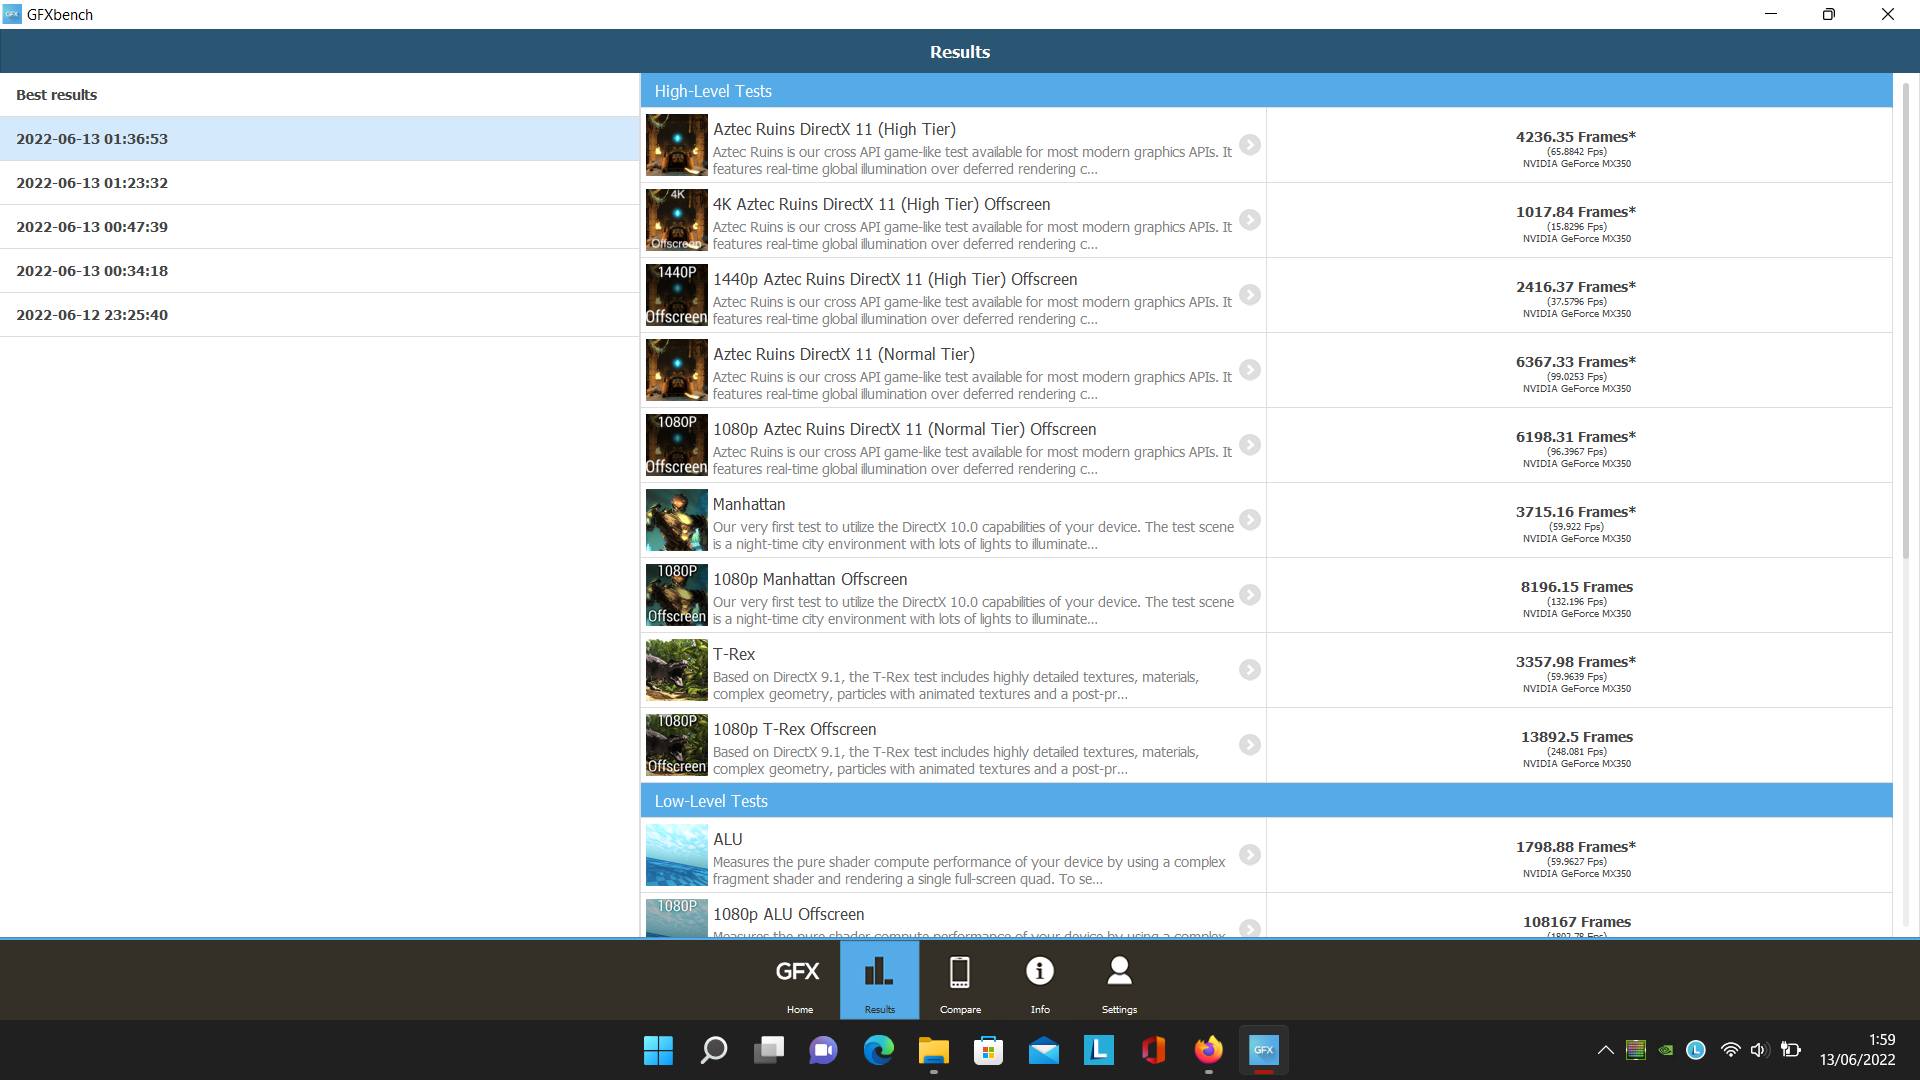Switch to the Results tab

879,980
